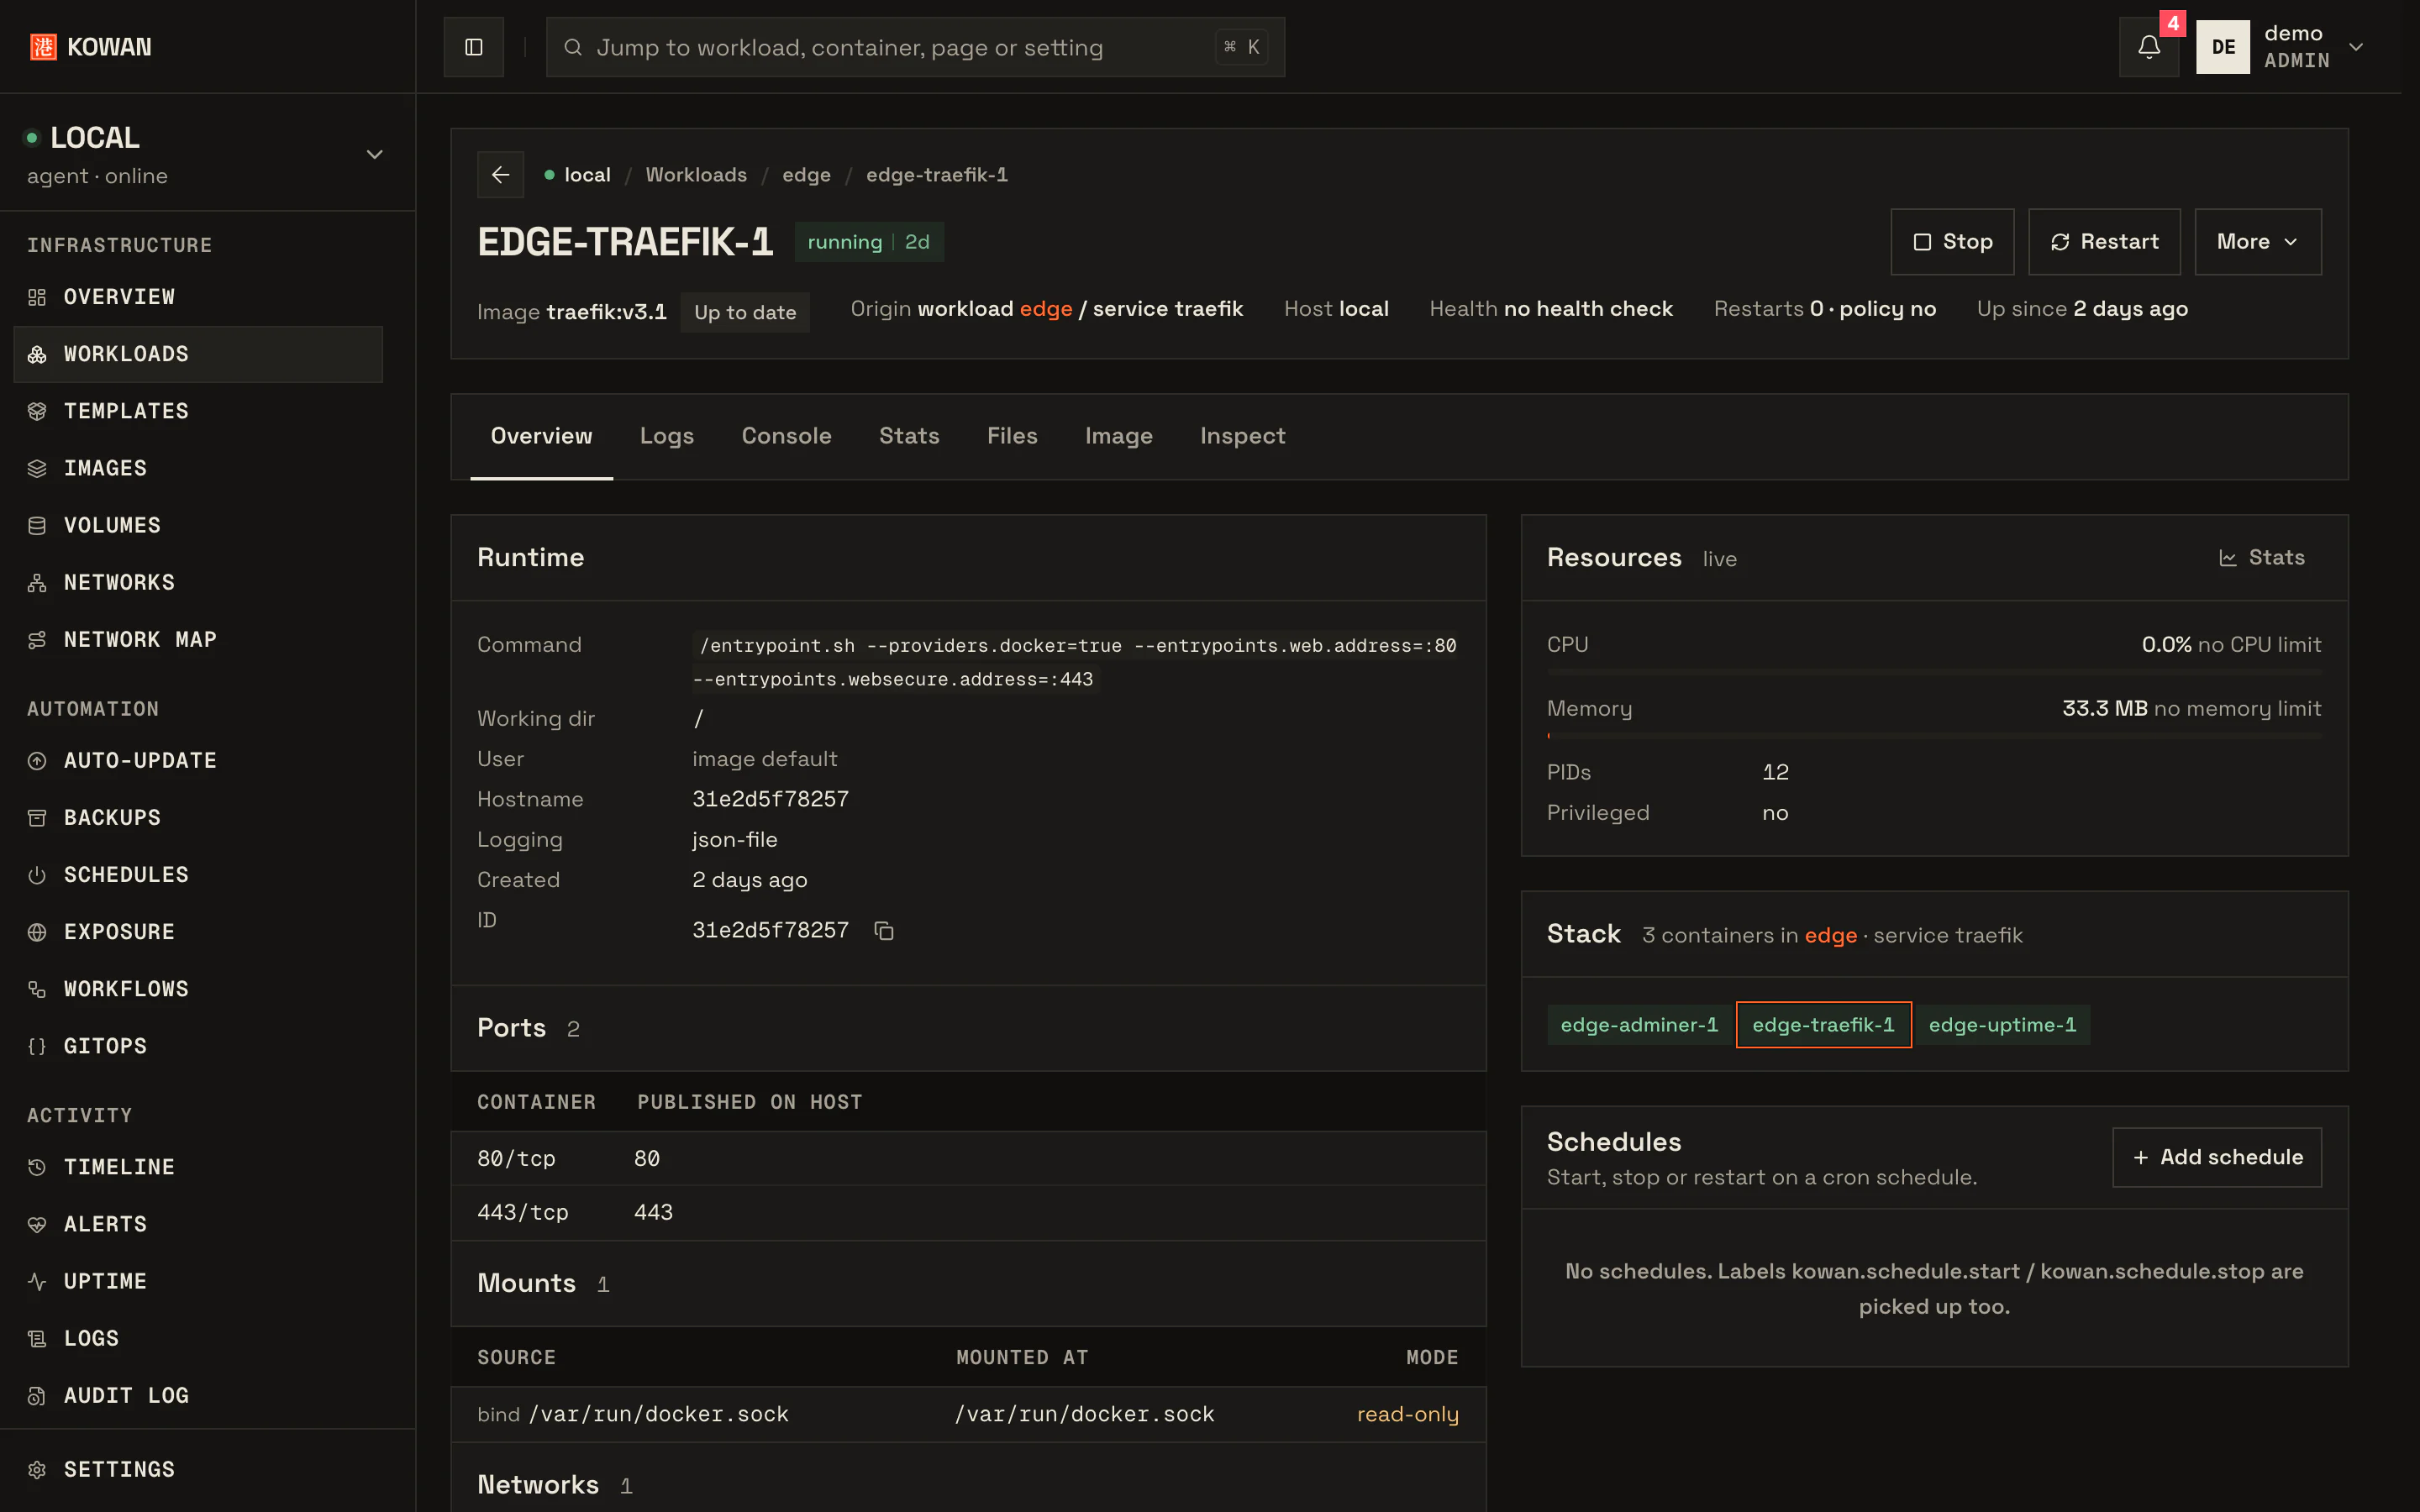Click the Alerts heart icon
2420x1512 pixels.
point(37,1223)
